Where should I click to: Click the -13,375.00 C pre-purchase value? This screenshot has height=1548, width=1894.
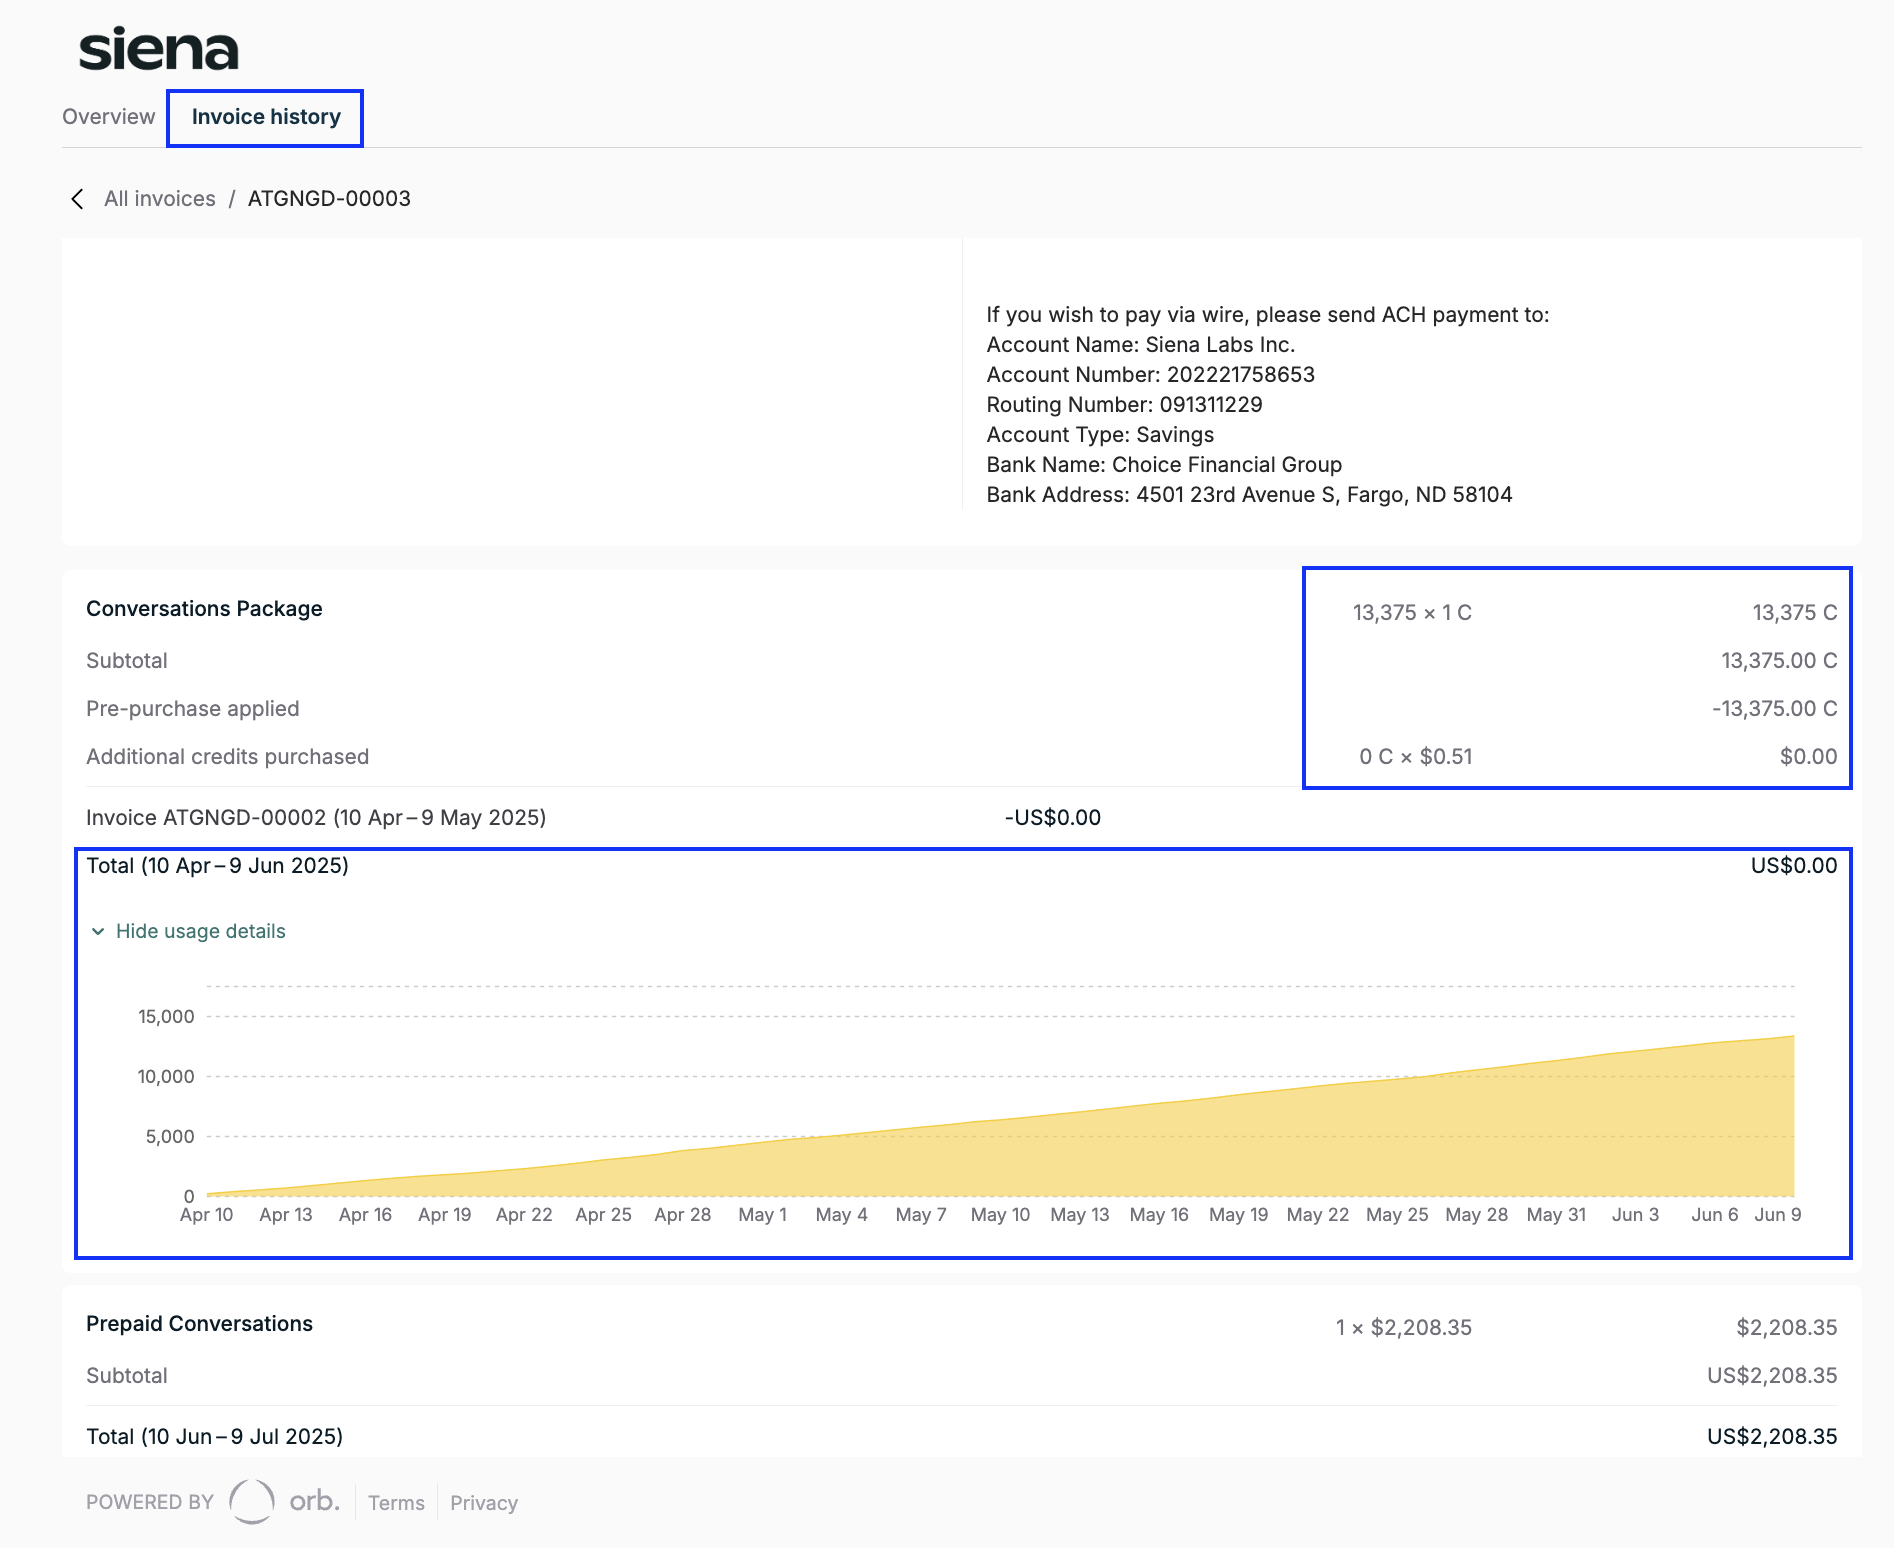click(x=1775, y=709)
